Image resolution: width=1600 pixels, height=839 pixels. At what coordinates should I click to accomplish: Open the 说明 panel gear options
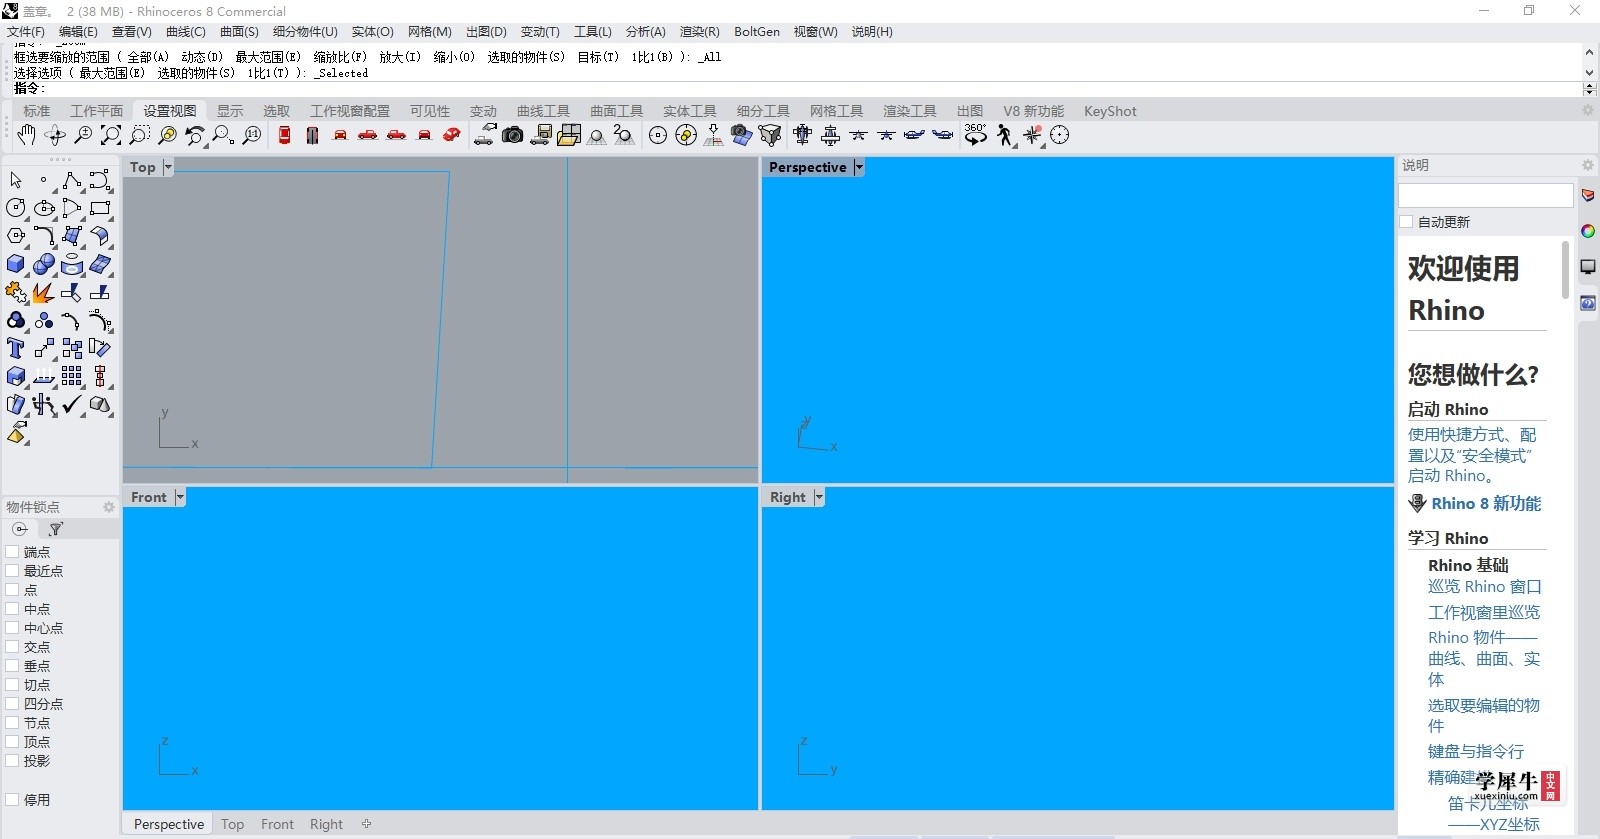point(1587,165)
